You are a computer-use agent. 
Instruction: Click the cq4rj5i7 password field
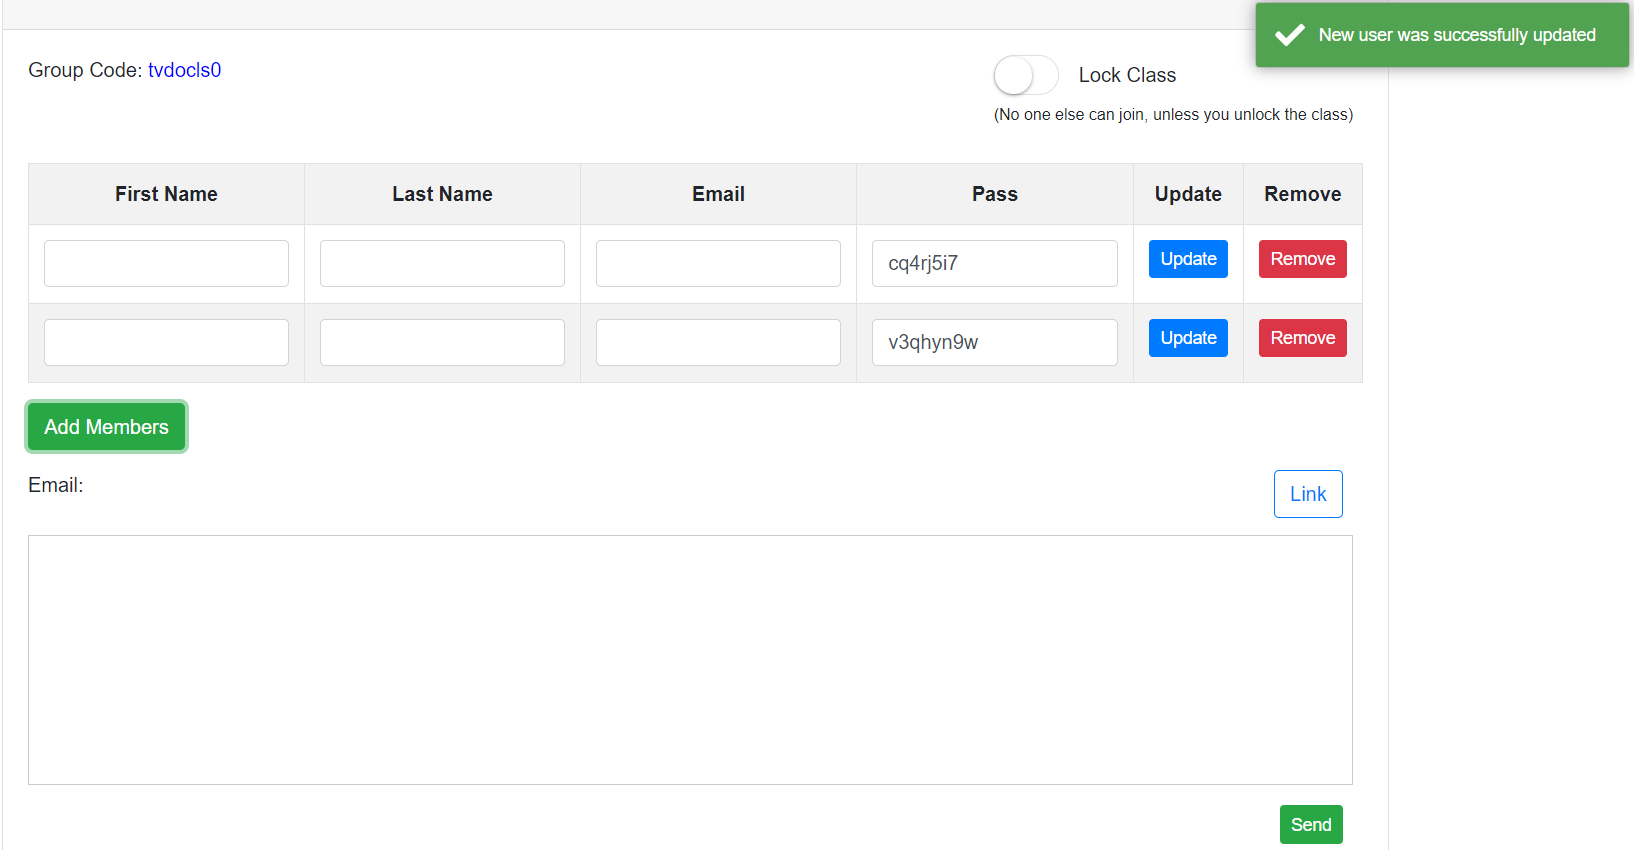(x=994, y=263)
